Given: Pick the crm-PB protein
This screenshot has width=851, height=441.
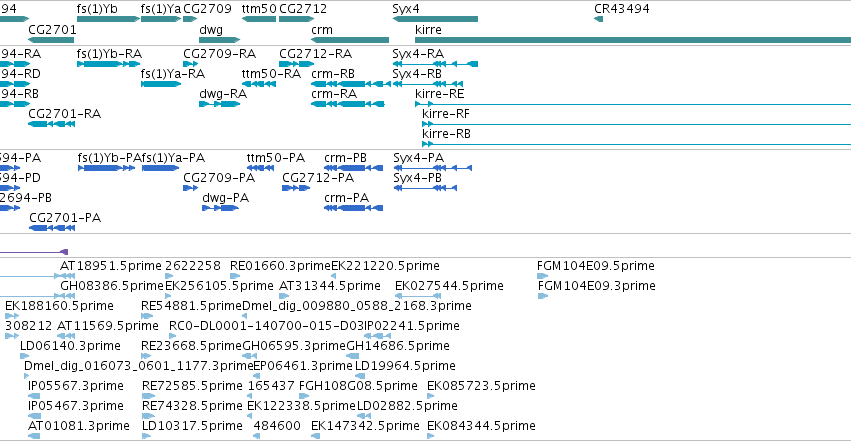Looking at the screenshot, I should (353, 168).
